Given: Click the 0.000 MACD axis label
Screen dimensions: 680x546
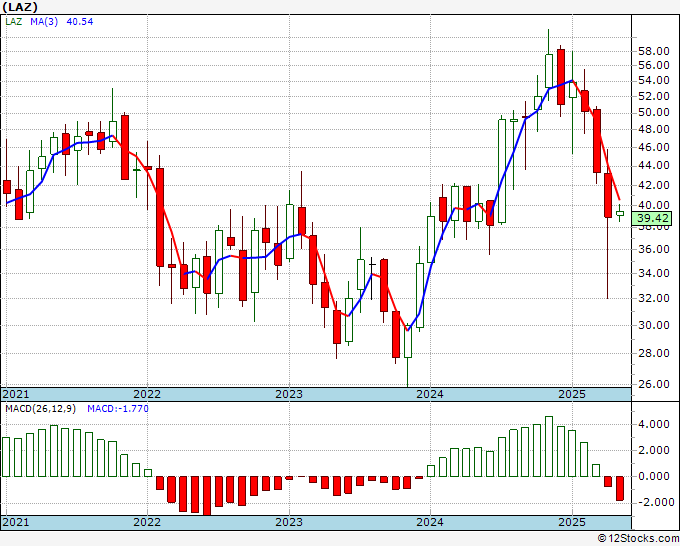Looking at the screenshot, I should coord(654,476).
